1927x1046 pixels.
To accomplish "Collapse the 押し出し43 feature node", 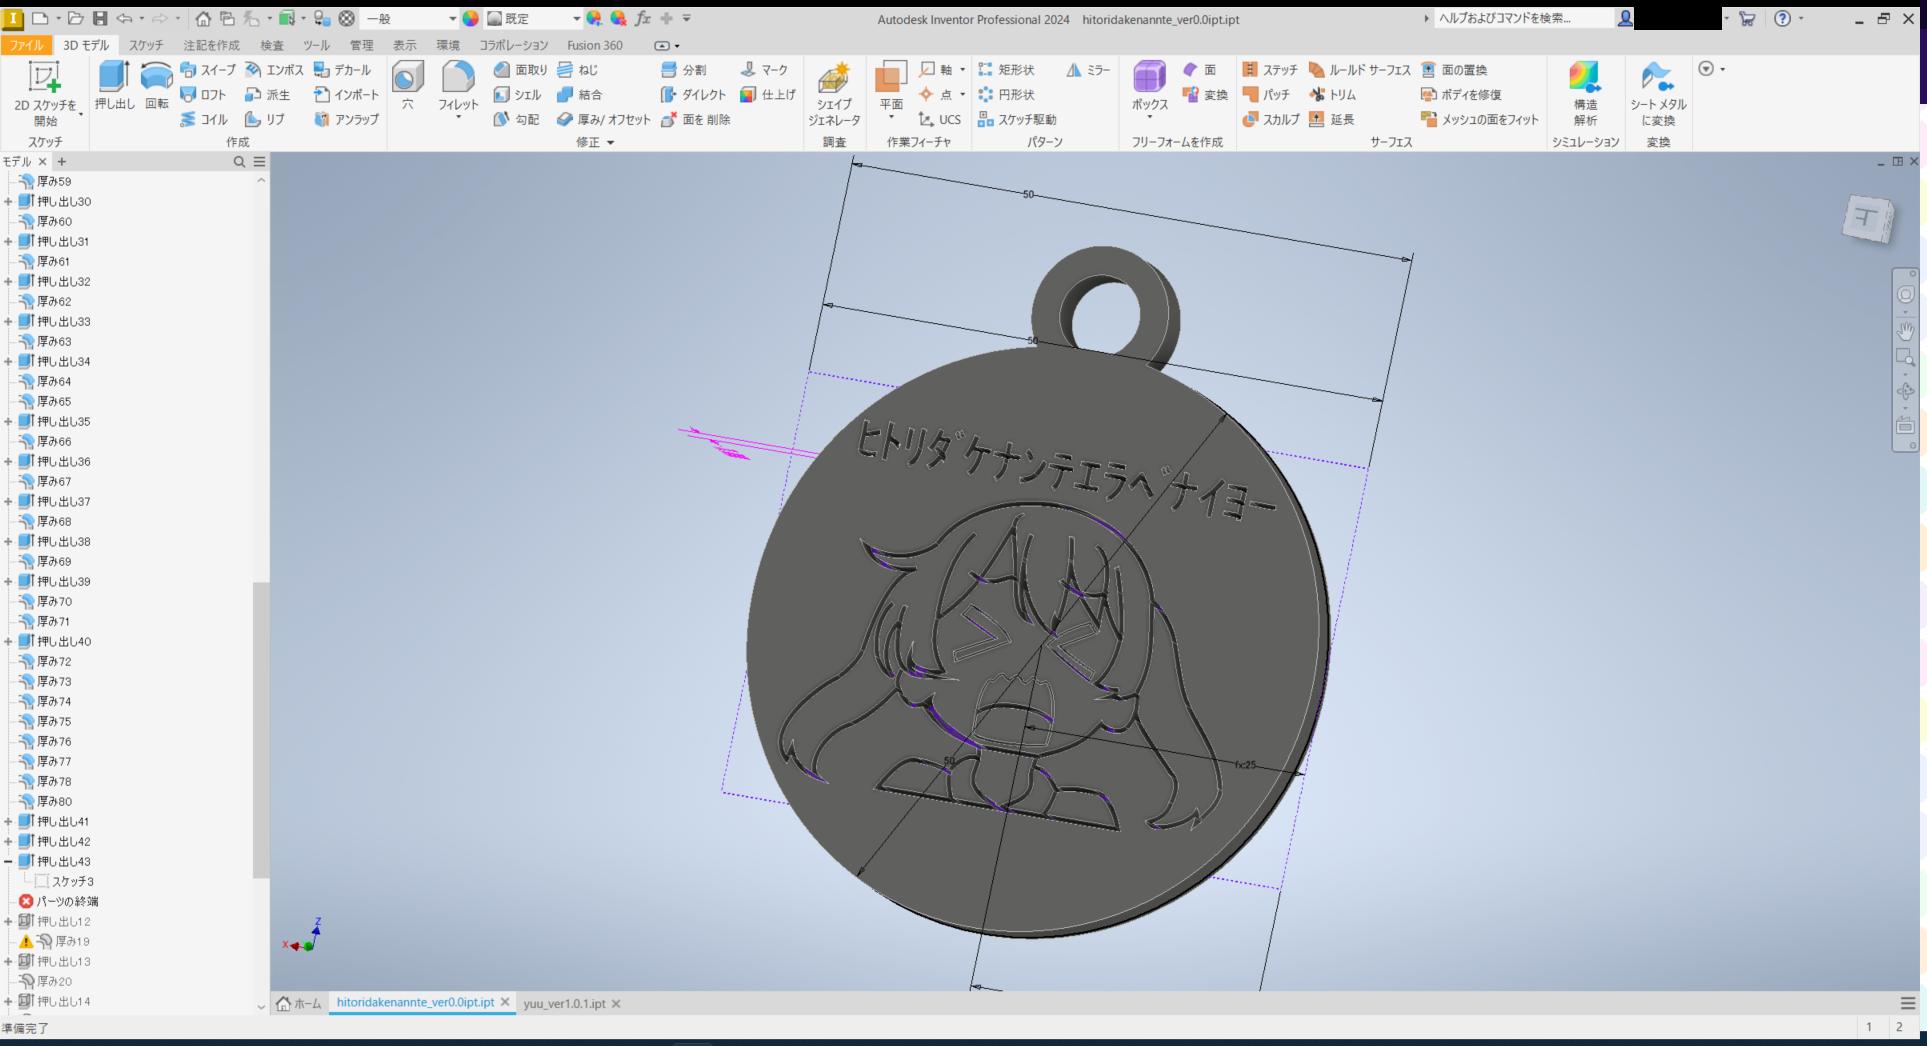I will coord(8,861).
